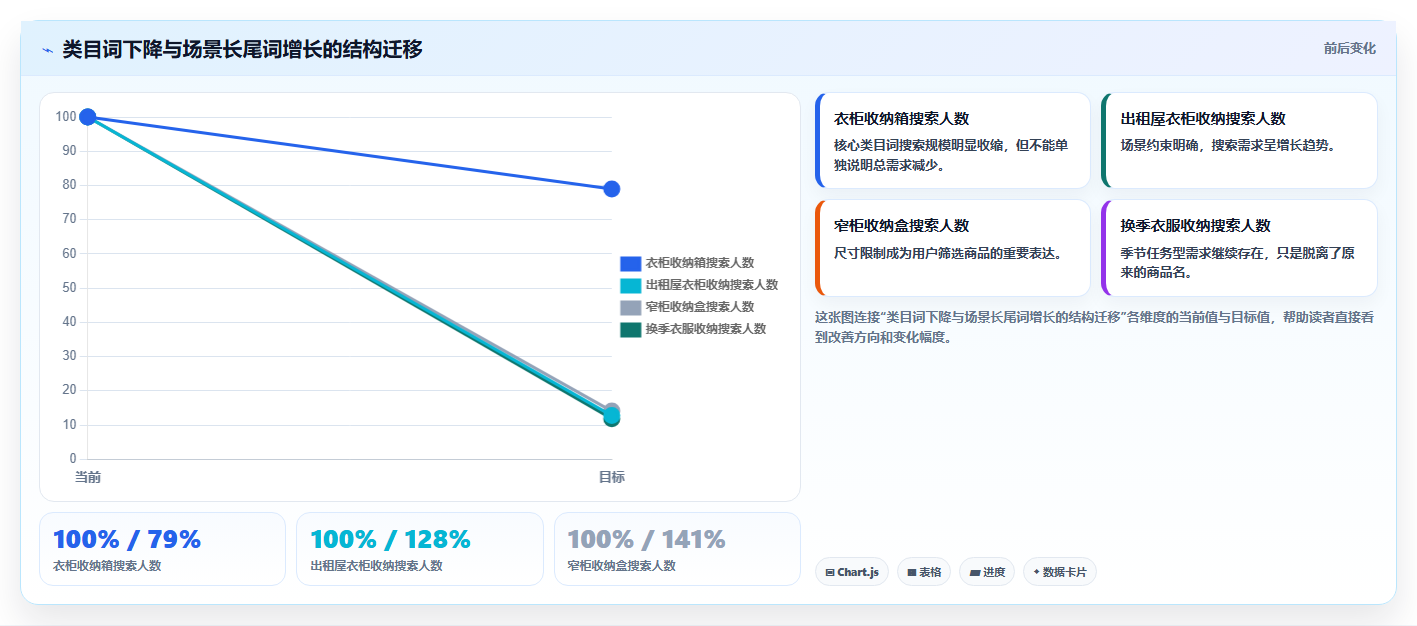Open the 换季衣服收纳搜索人数 description card
The height and width of the screenshot is (626, 1417).
(x=1239, y=248)
